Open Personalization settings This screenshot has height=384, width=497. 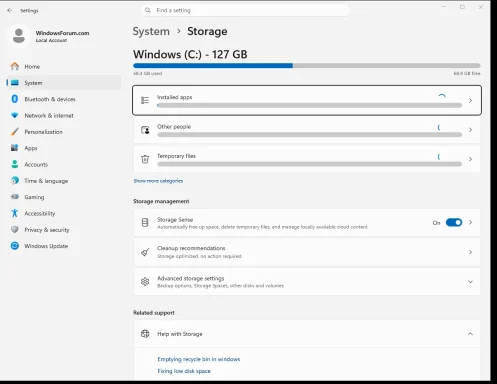[63, 132]
